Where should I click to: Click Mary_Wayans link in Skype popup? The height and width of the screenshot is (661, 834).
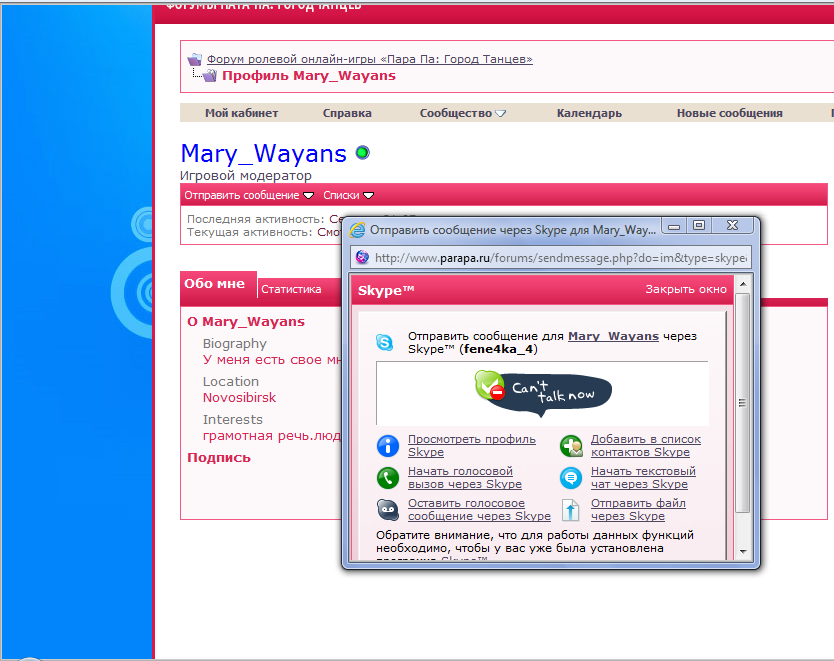pos(613,336)
